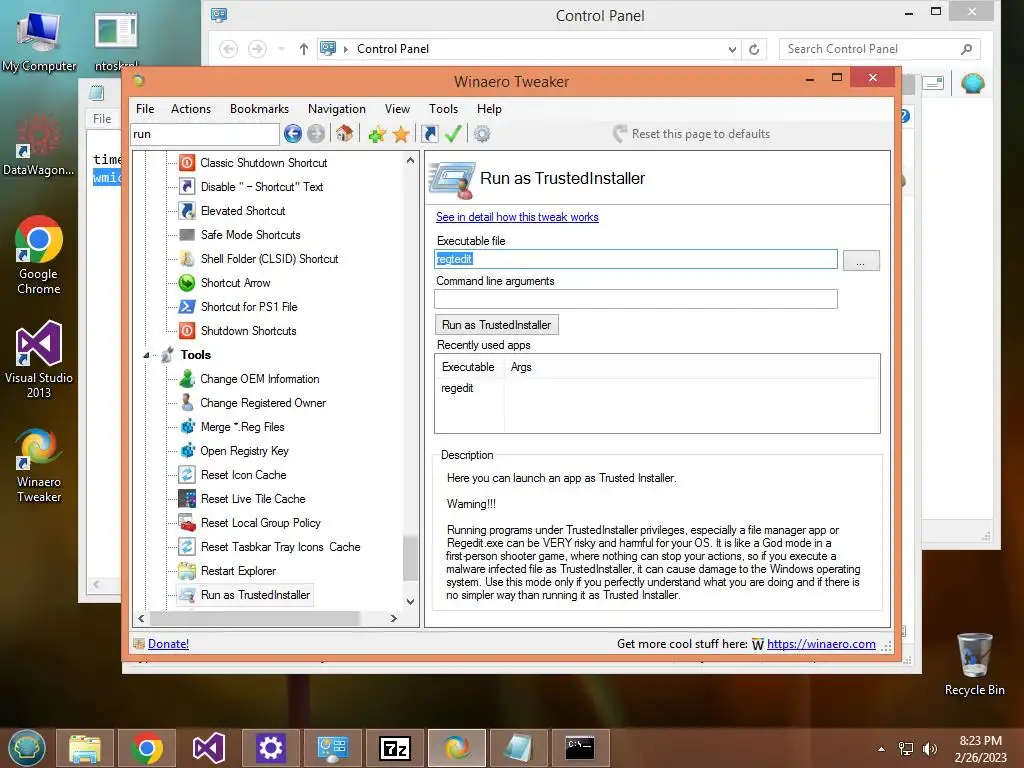Image resolution: width=1024 pixels, height=768 pixels.
Task: Click the Executable column header
Action: [468, 367]
